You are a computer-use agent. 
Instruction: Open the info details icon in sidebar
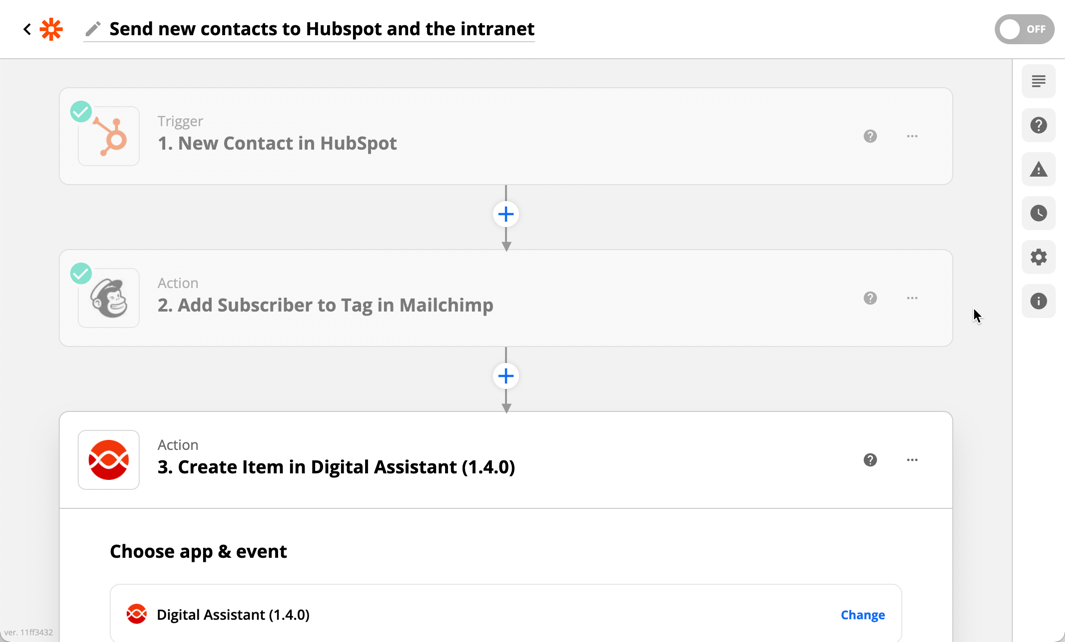[1039, 301]
